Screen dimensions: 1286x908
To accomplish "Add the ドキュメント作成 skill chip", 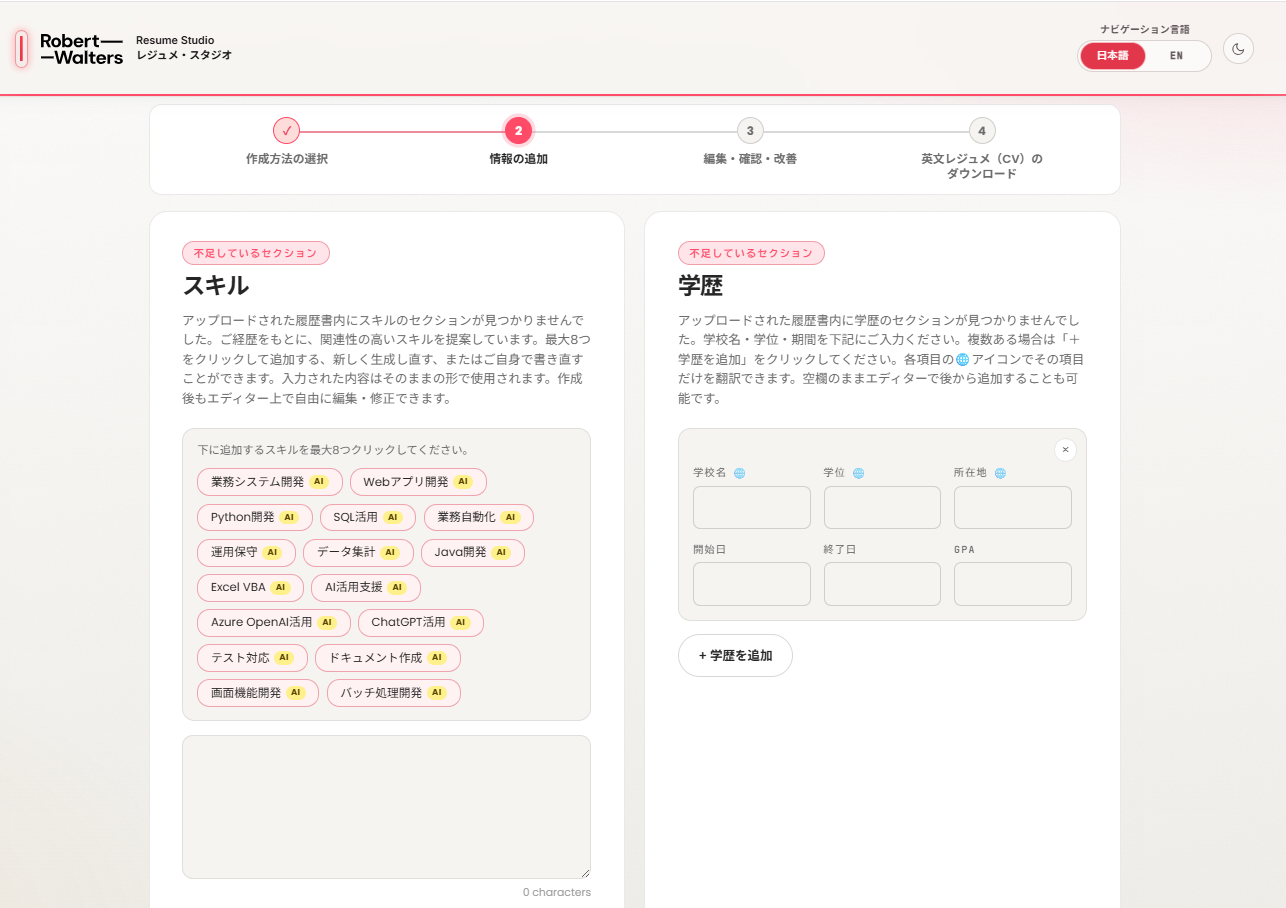I will point(388,658).
